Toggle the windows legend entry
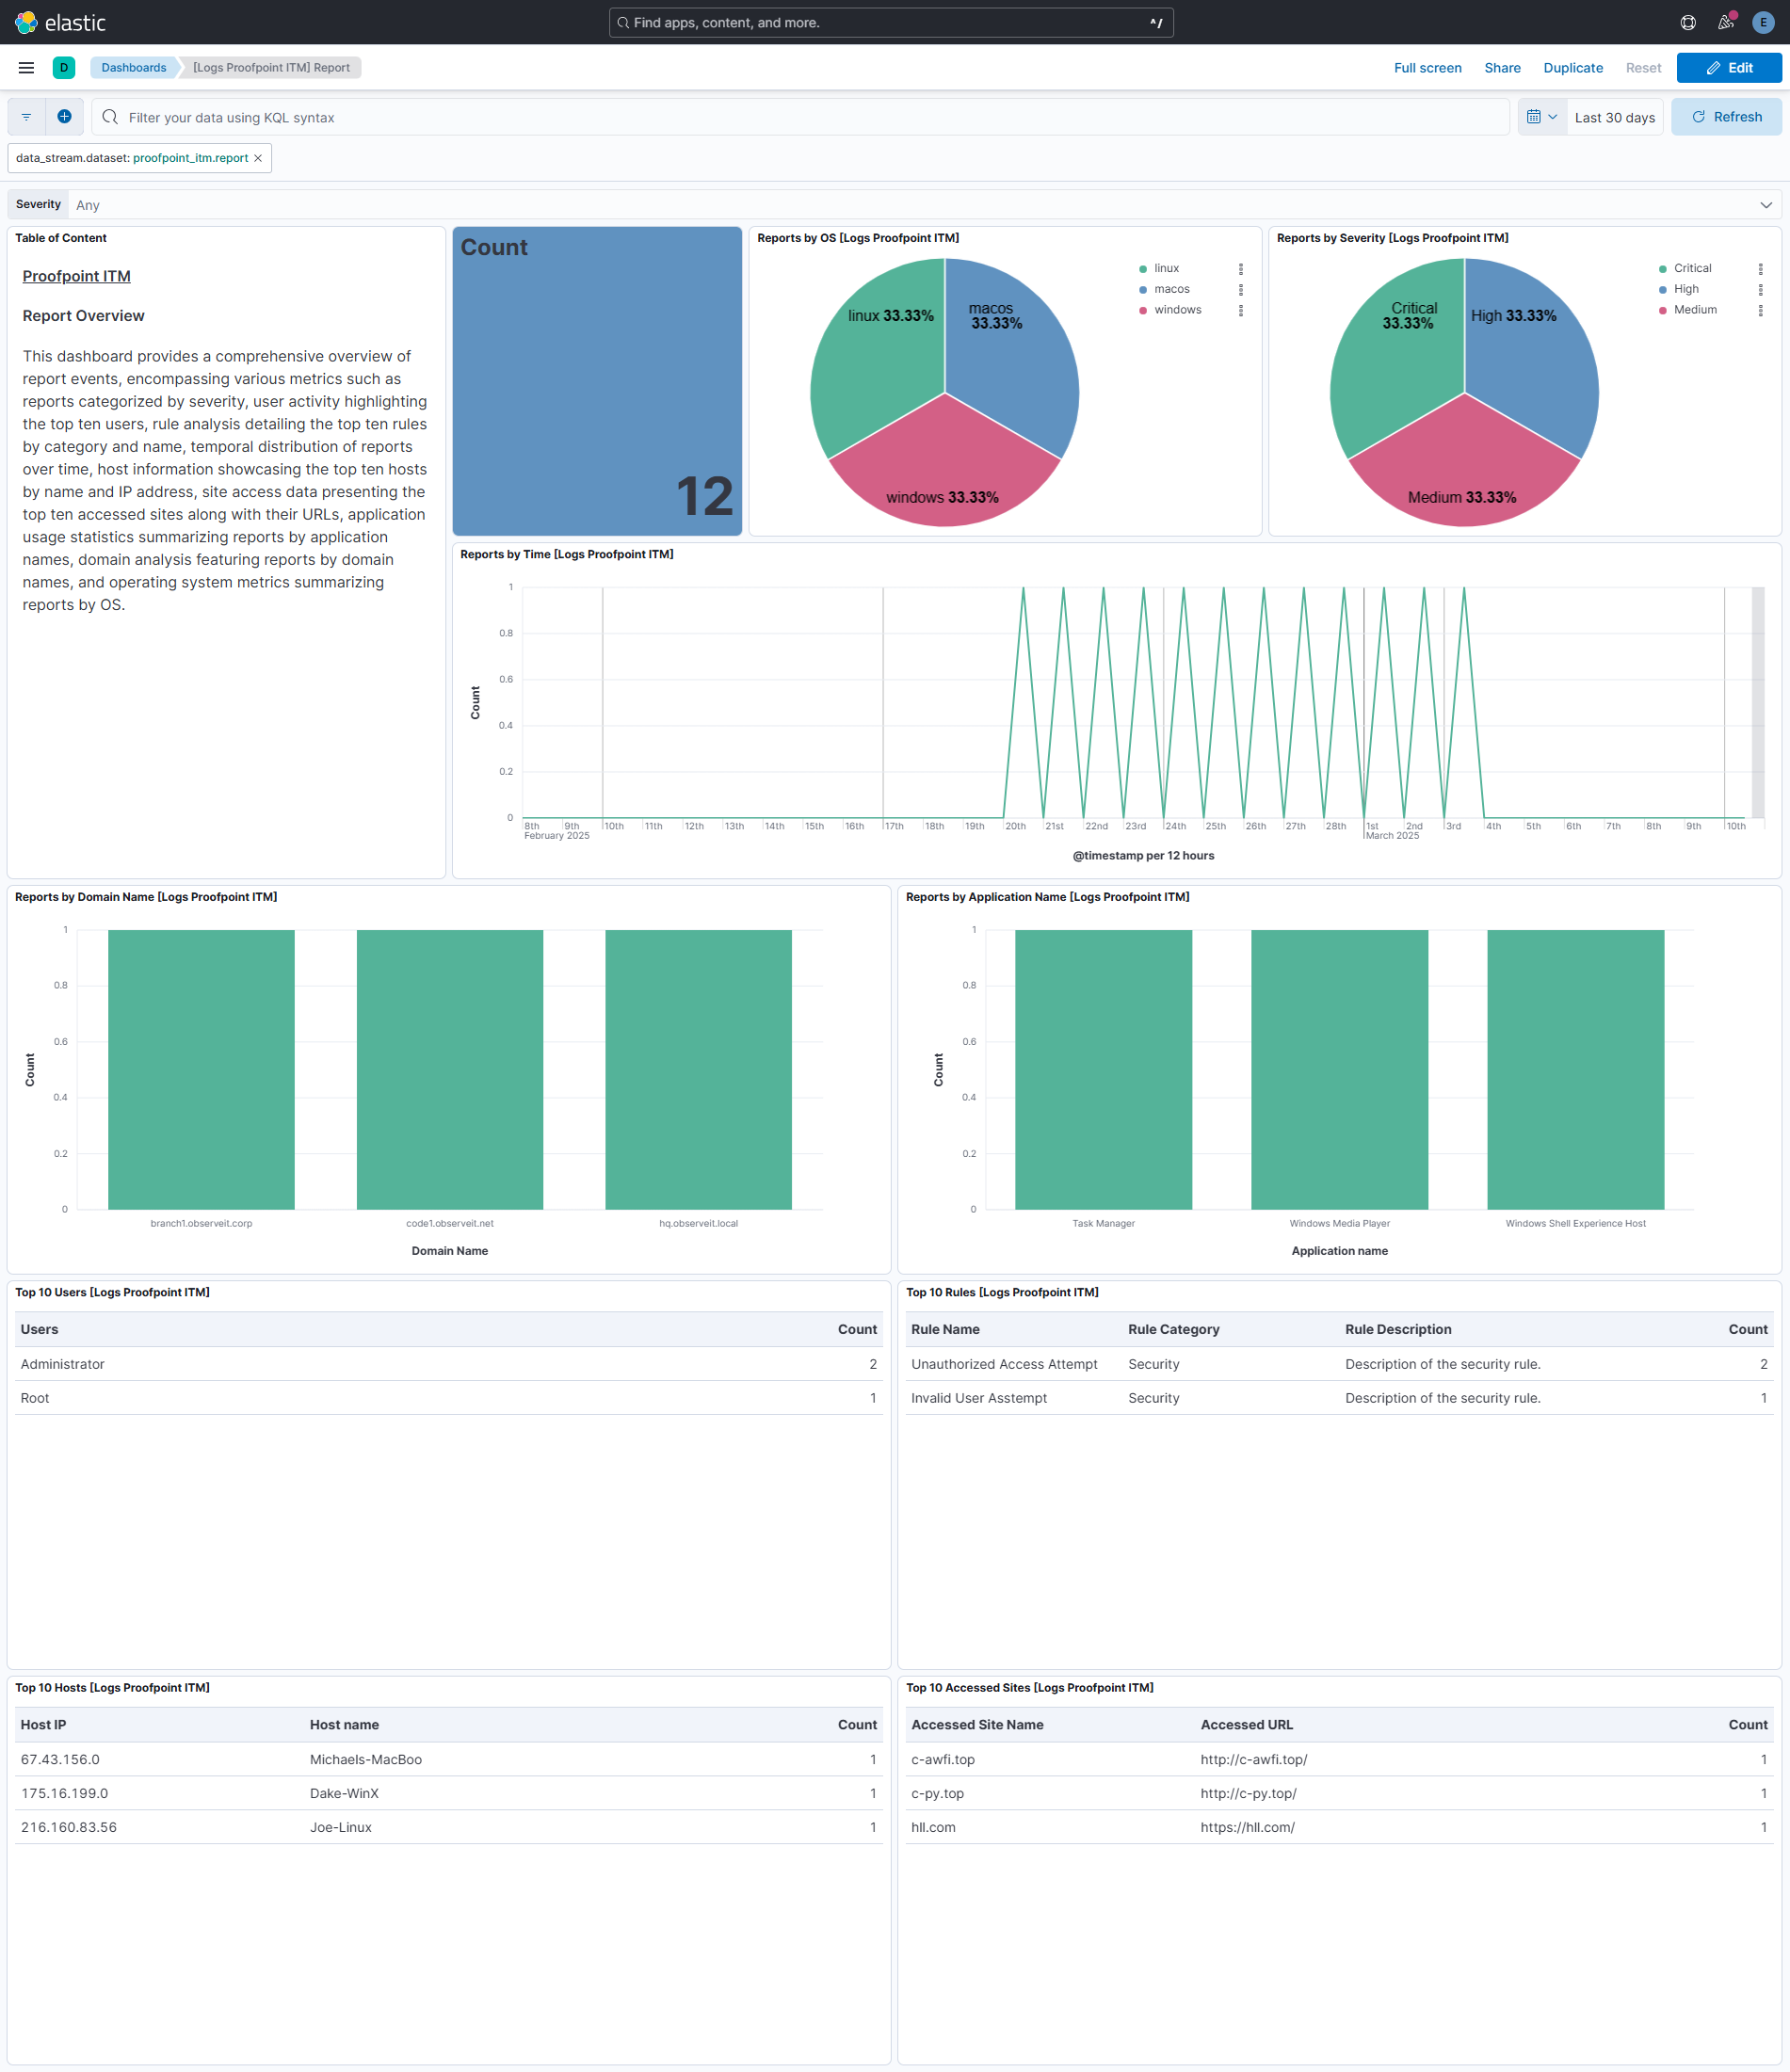 tap(1177, 310)
